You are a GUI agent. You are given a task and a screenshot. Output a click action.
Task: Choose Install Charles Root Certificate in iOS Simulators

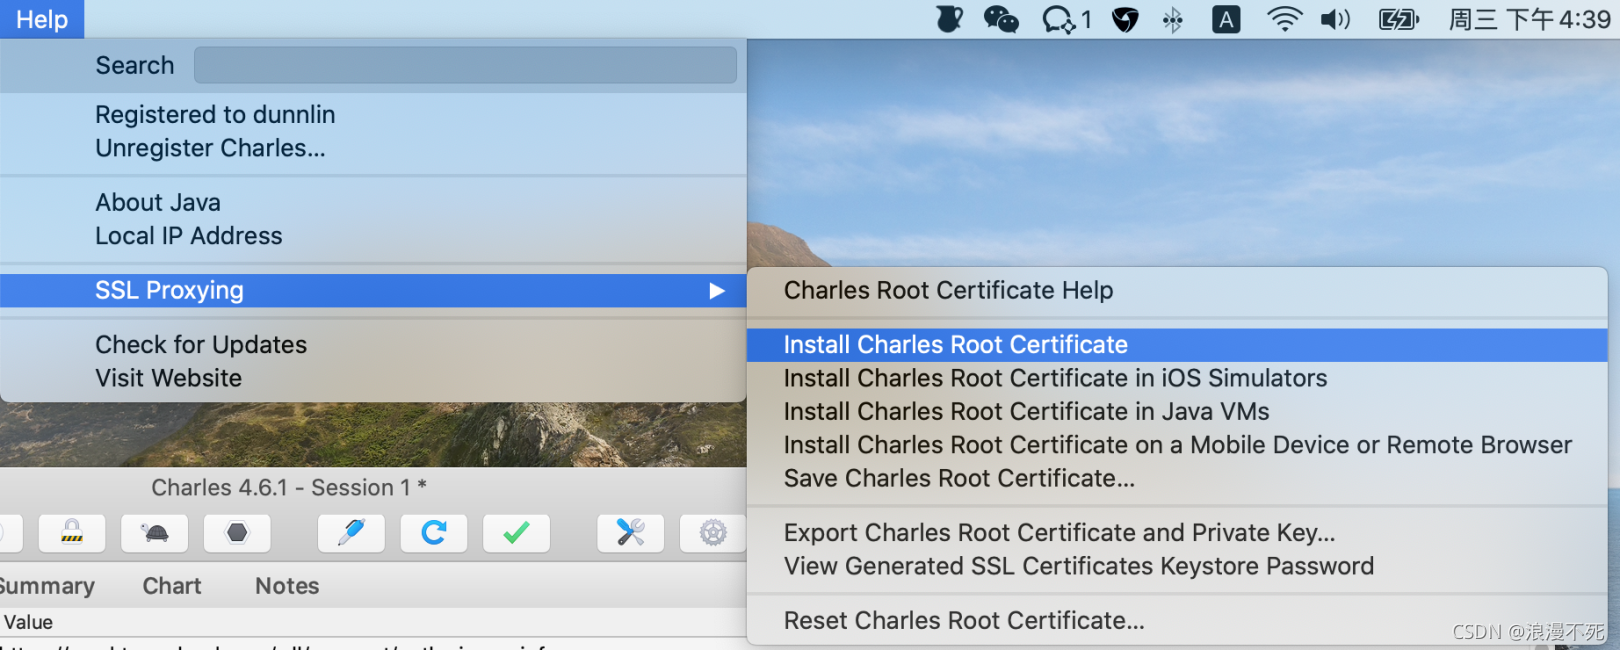[1177, 378]
